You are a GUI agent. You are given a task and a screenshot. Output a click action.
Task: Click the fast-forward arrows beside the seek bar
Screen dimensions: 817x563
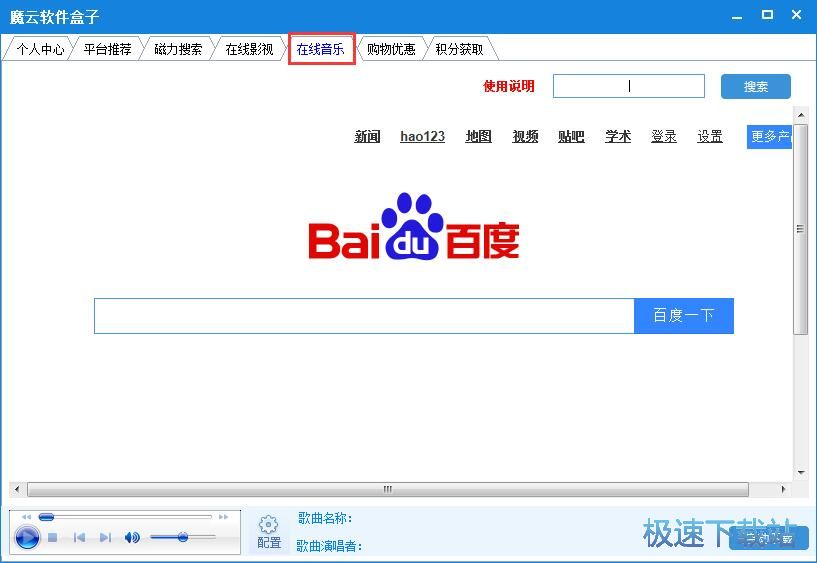[224, 517]
